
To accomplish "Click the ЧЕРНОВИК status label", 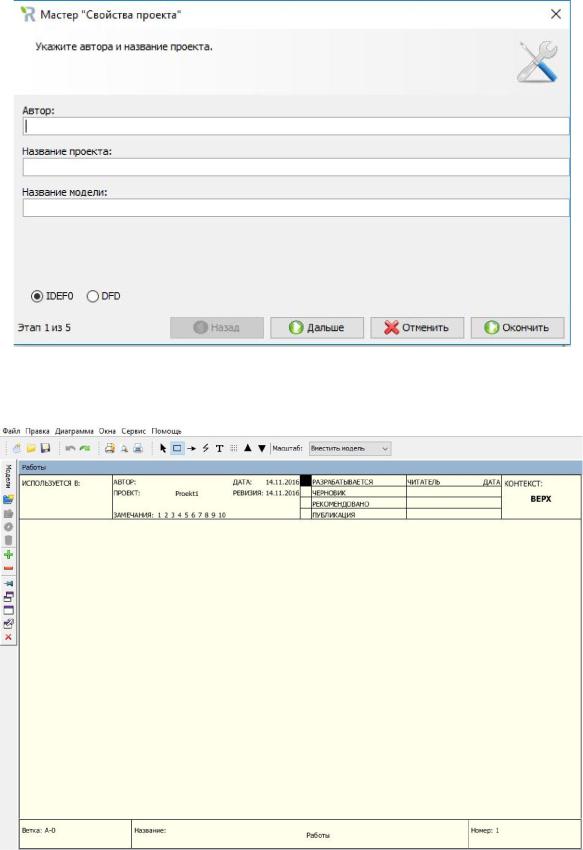I will [329, 493].
